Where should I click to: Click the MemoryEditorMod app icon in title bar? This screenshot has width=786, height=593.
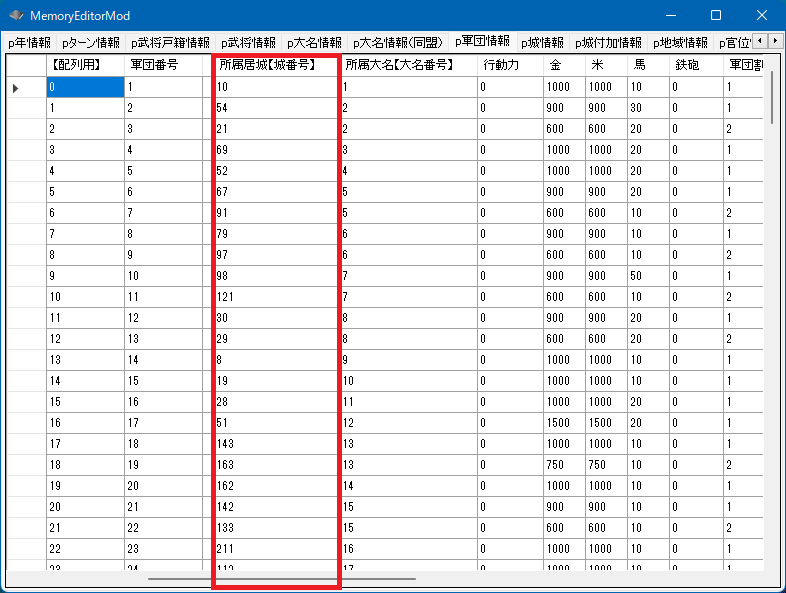16,16
